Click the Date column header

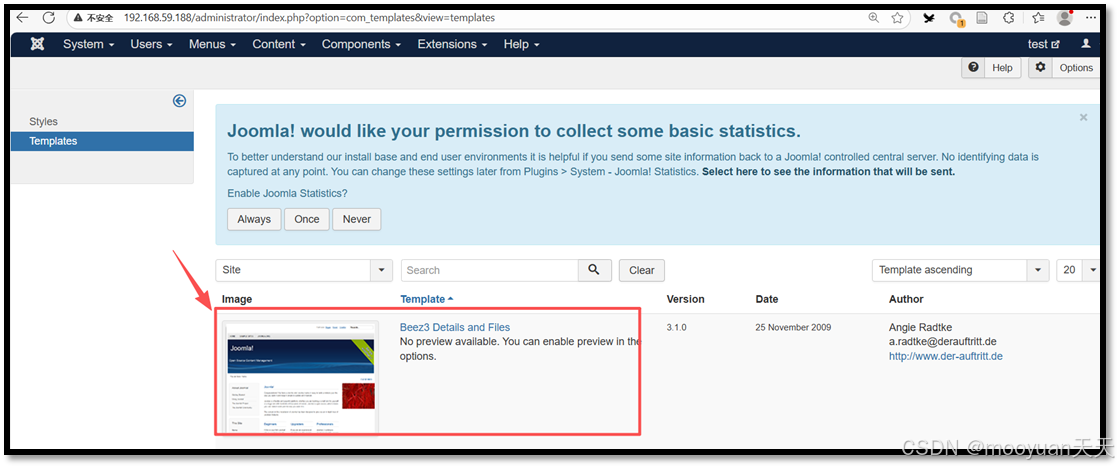(767, 299)
